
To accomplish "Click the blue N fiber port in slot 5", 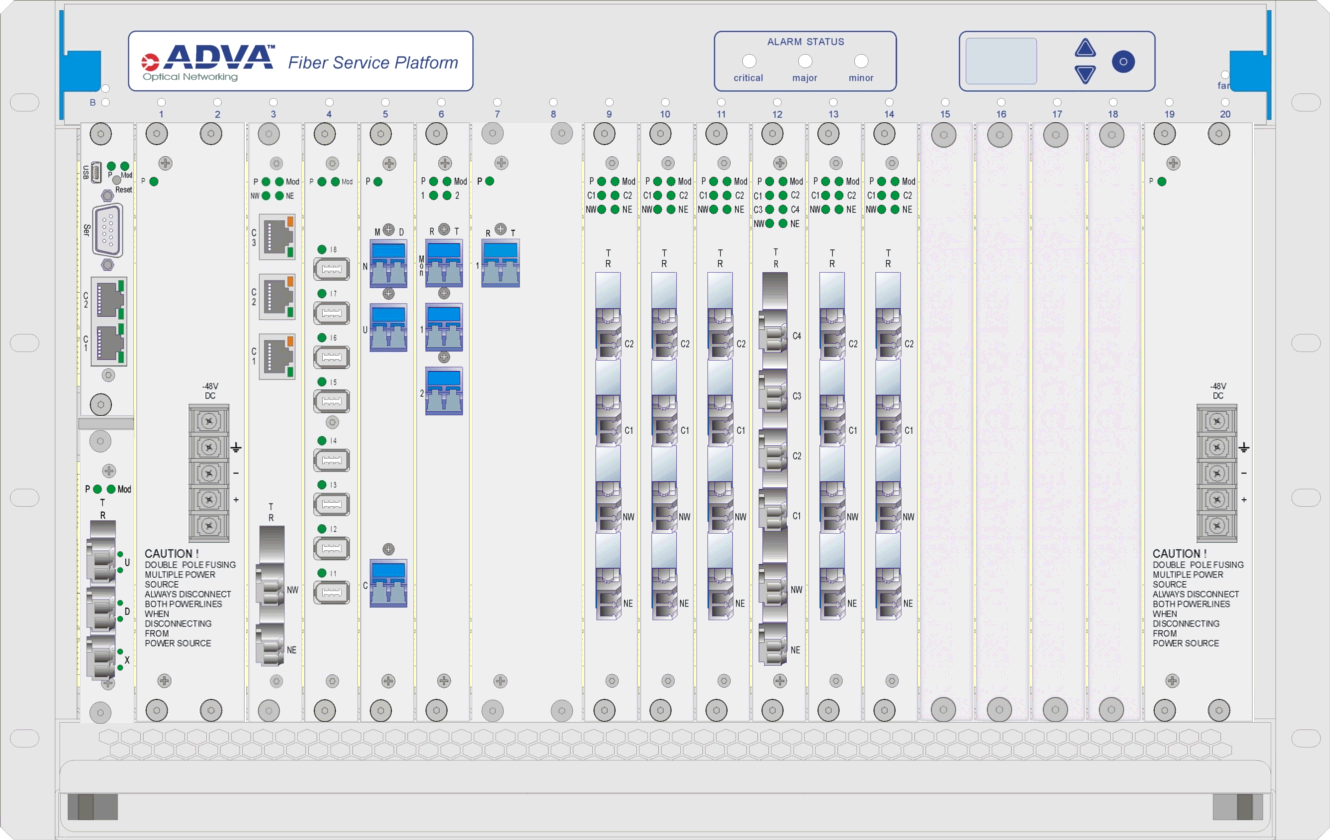I will (389, 263).
